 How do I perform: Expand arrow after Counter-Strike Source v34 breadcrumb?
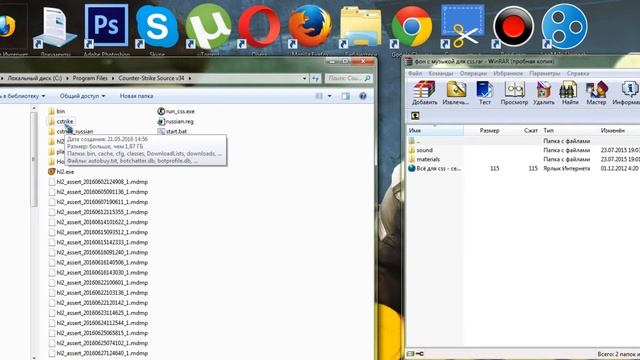(189, 78)
